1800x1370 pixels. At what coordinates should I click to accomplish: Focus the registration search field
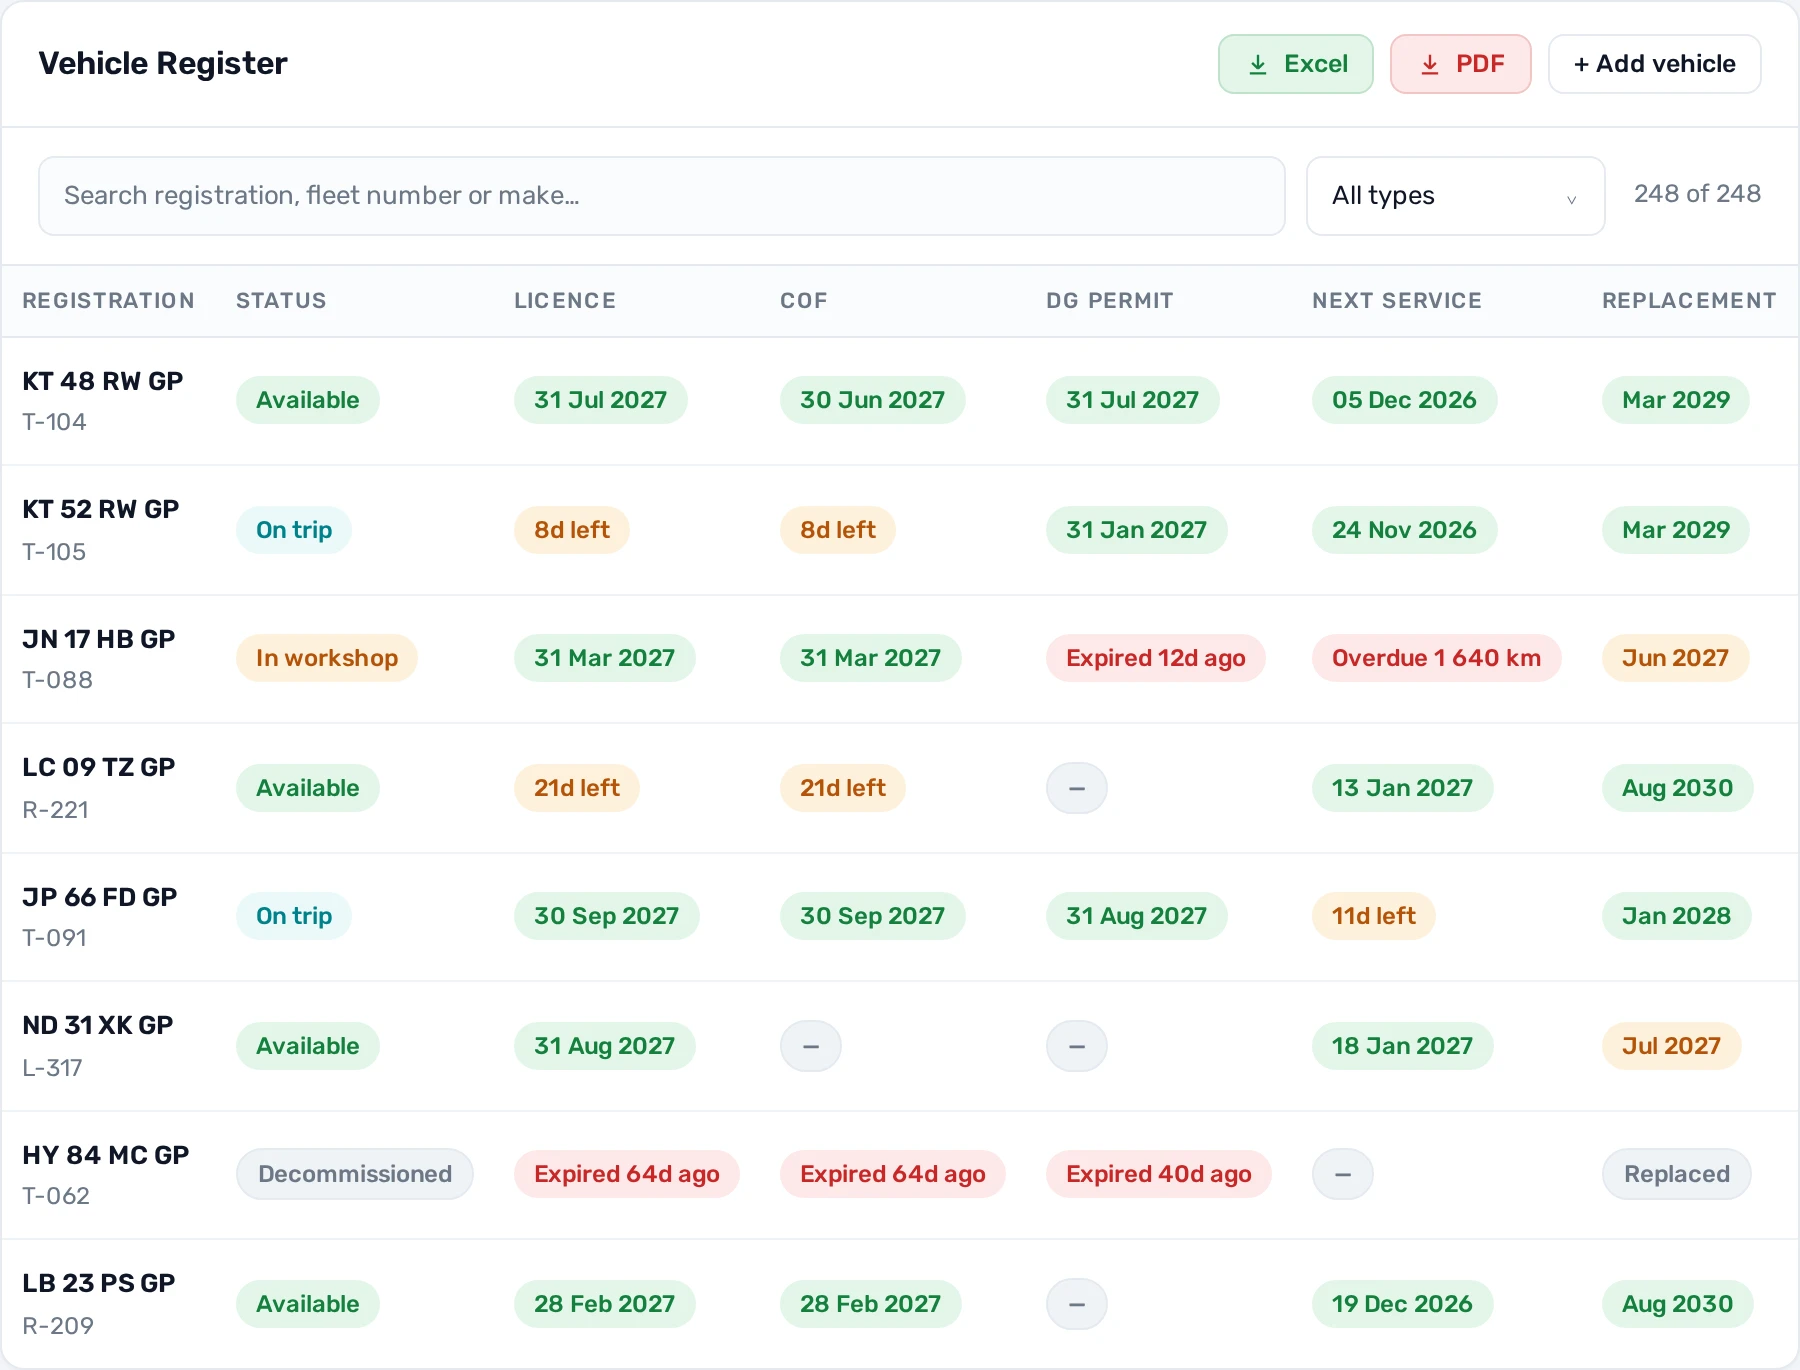pyautogui.click(x=661, y=196)
